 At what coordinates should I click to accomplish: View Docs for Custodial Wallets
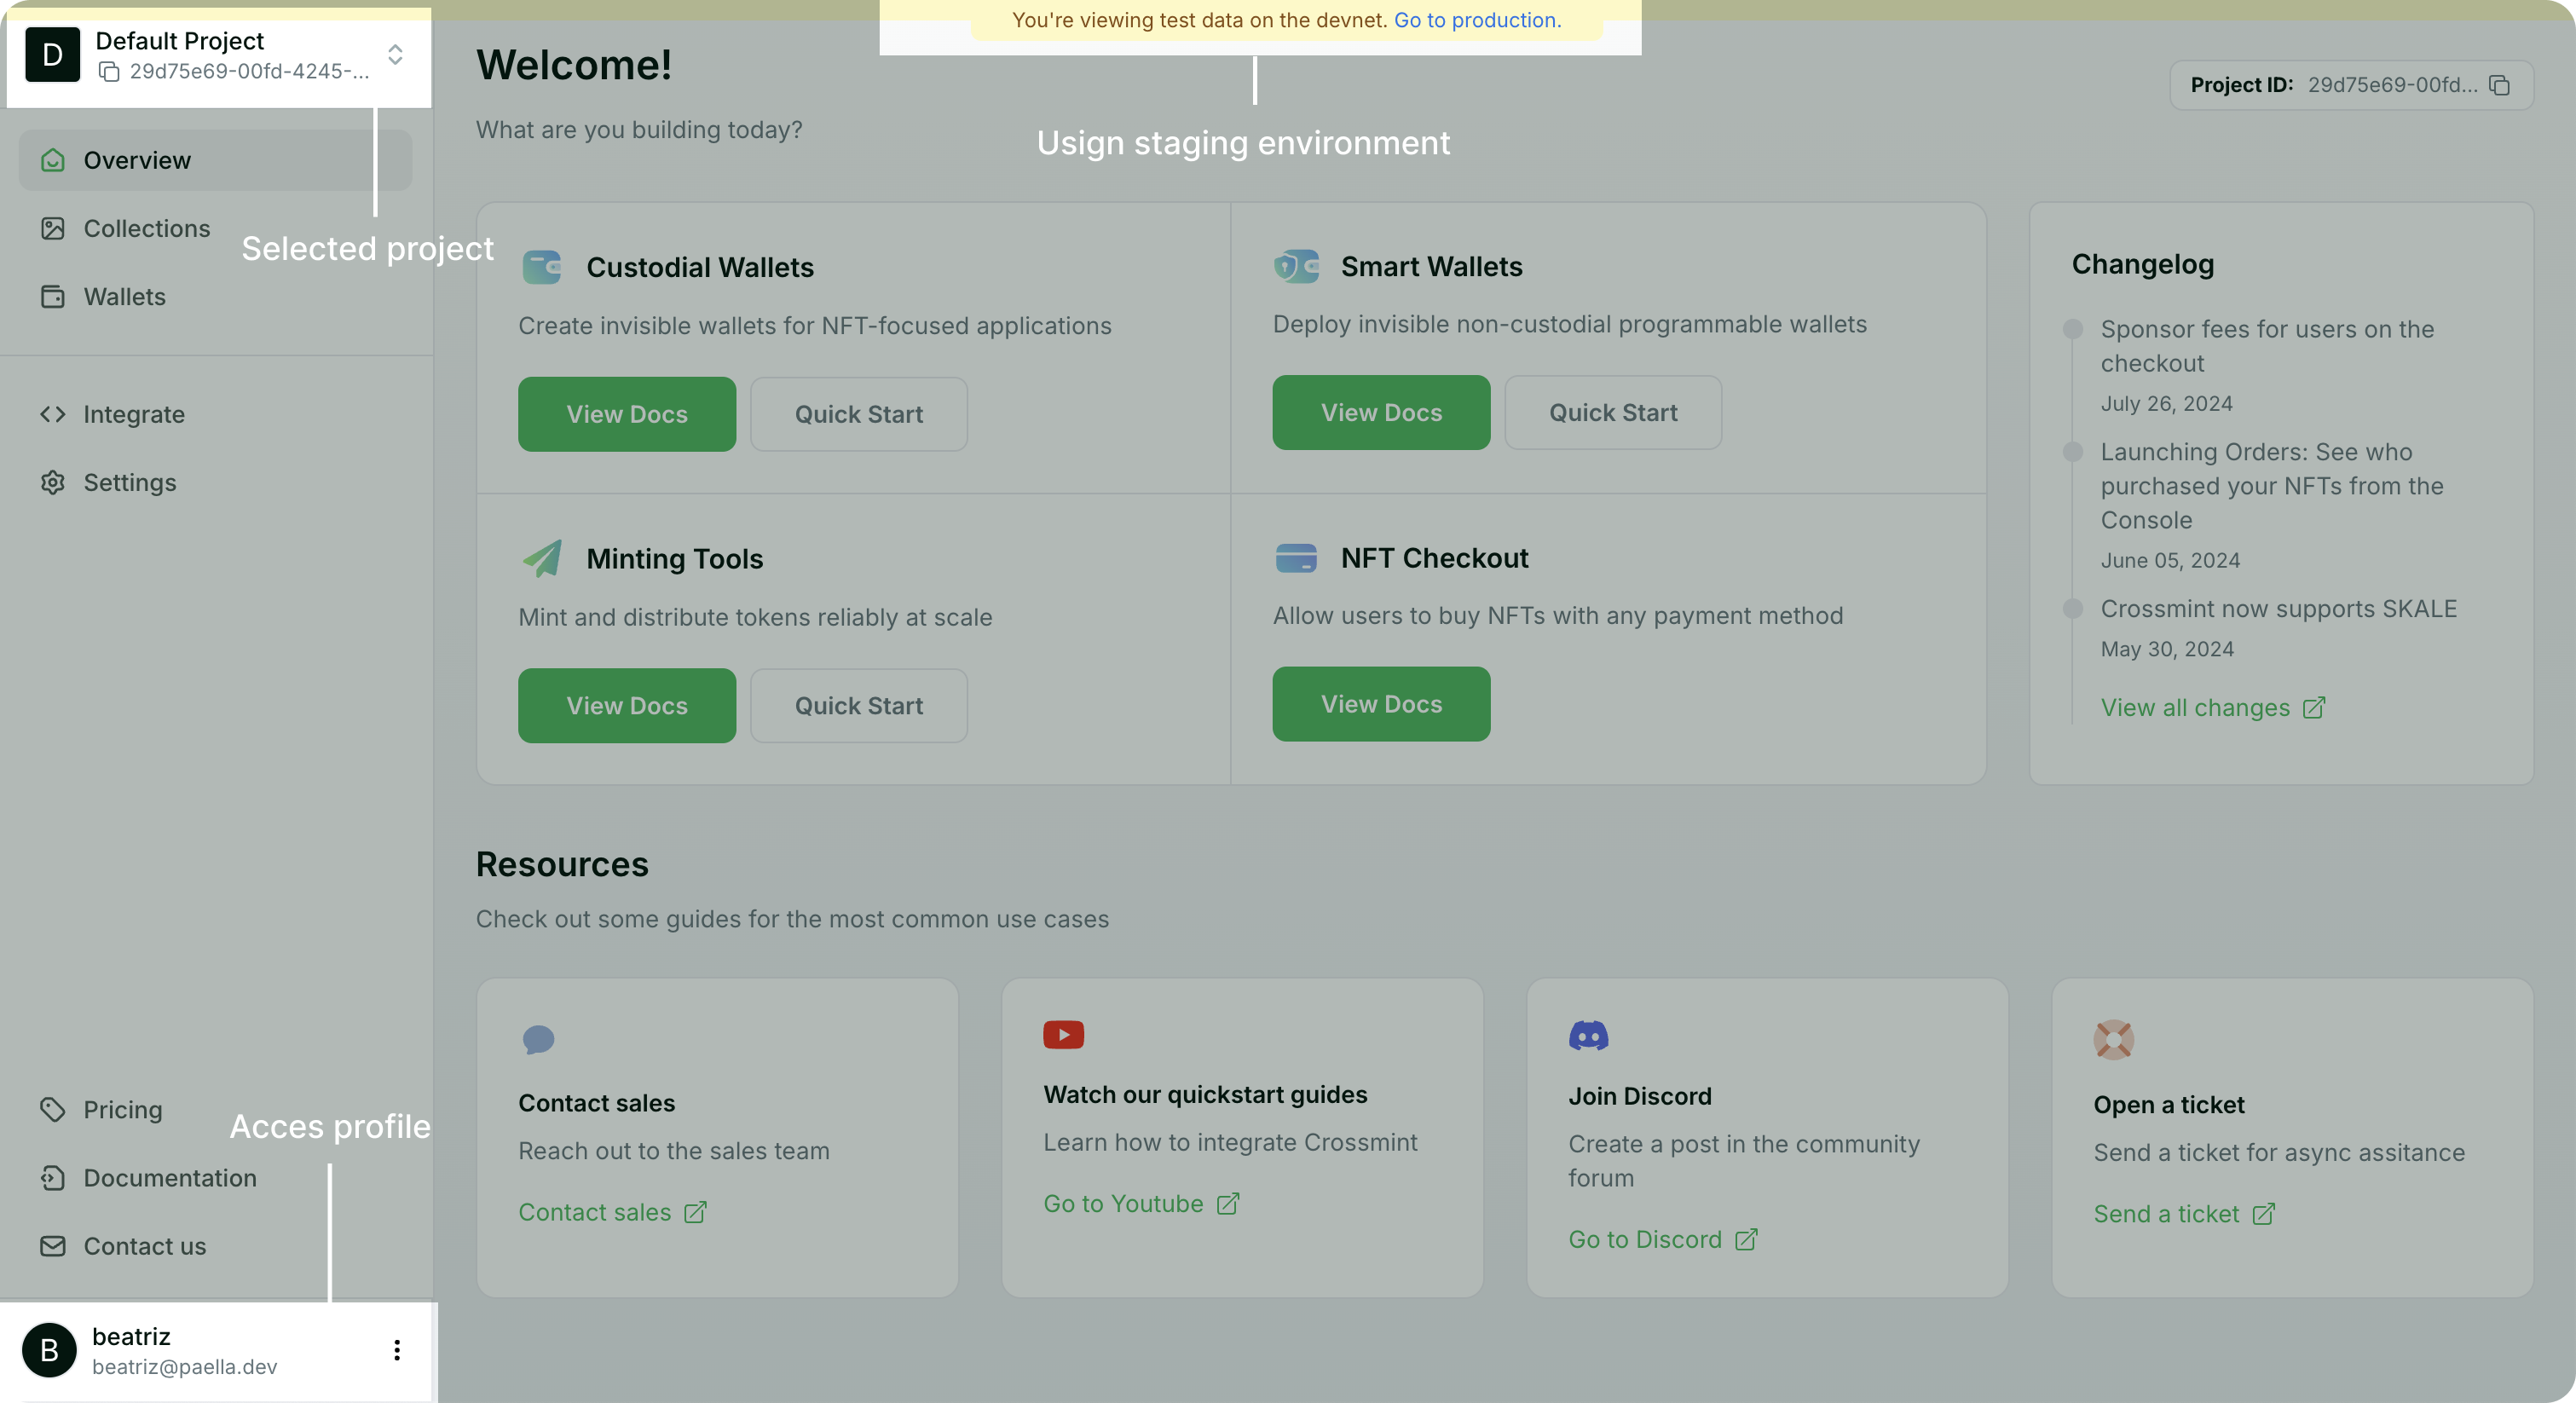(x=627, y=414)
